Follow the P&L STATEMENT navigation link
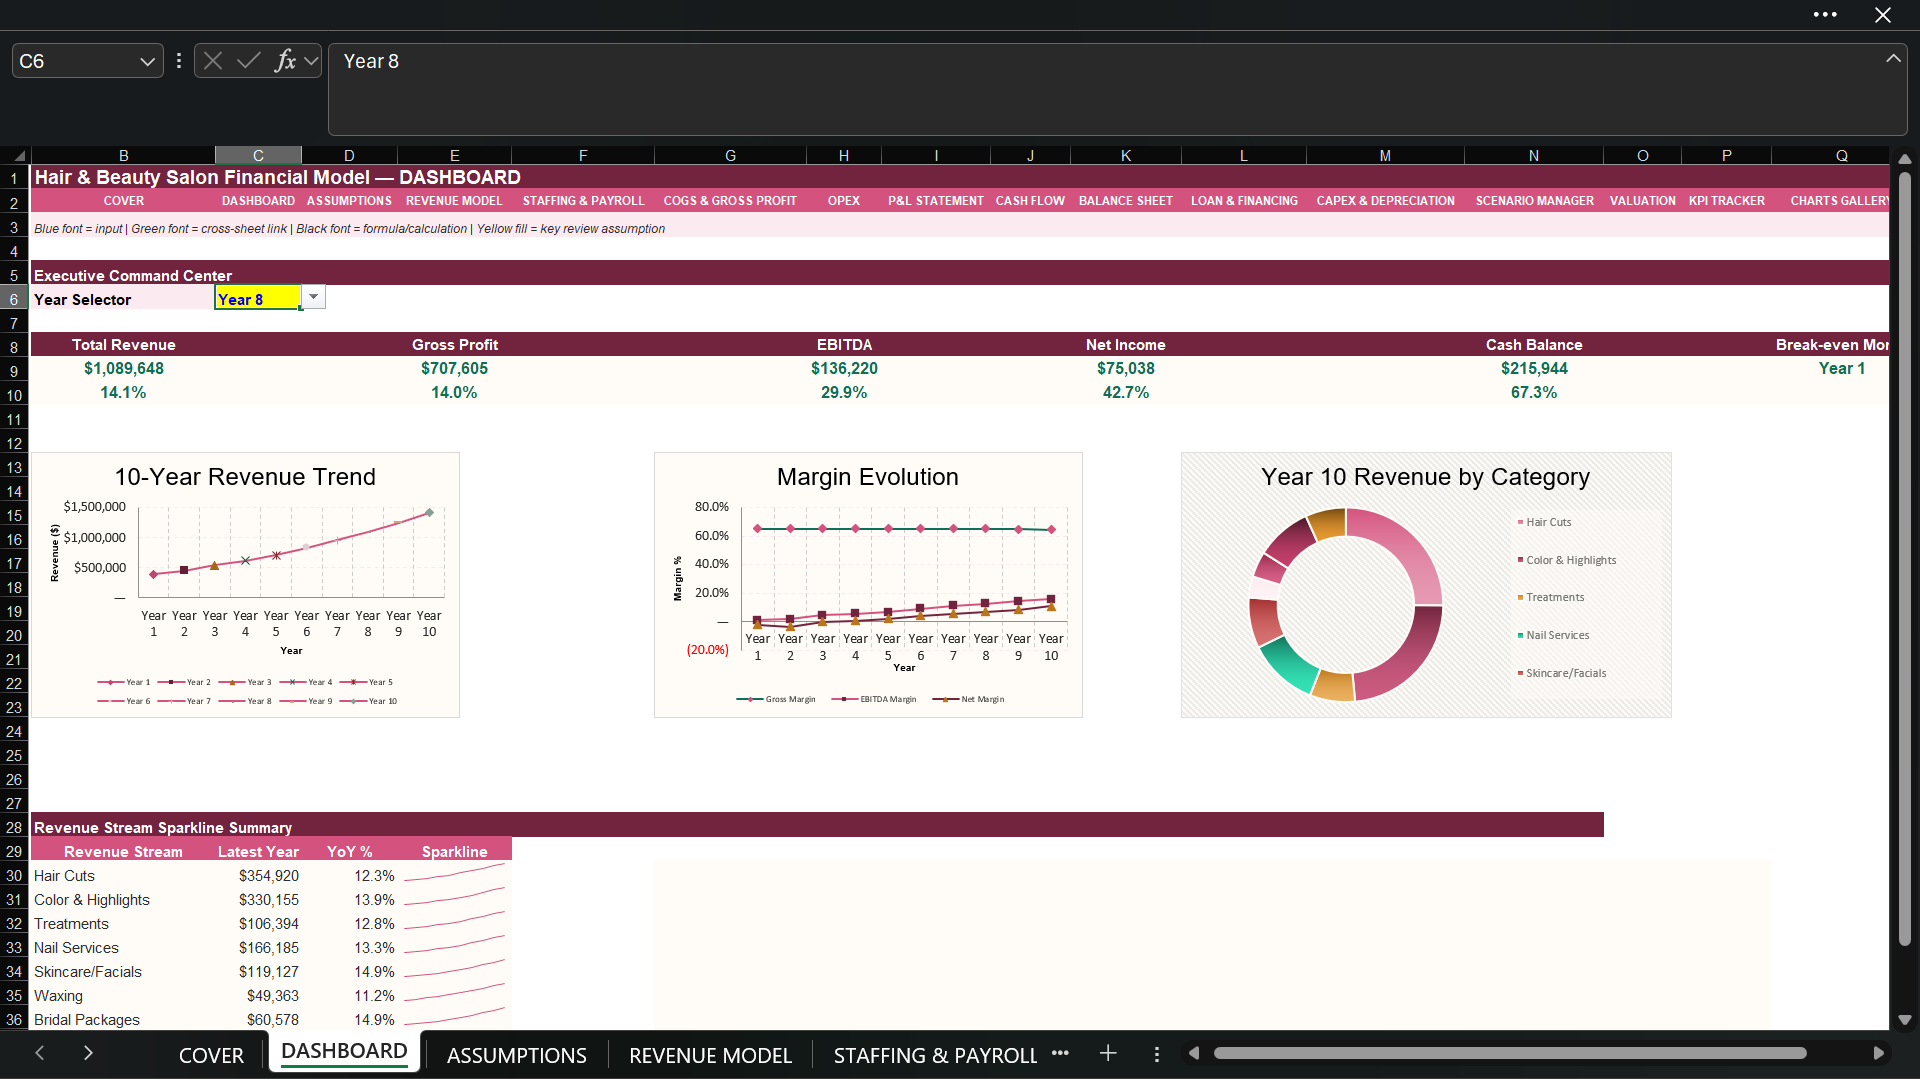1920x1080 pixels. 936,201
